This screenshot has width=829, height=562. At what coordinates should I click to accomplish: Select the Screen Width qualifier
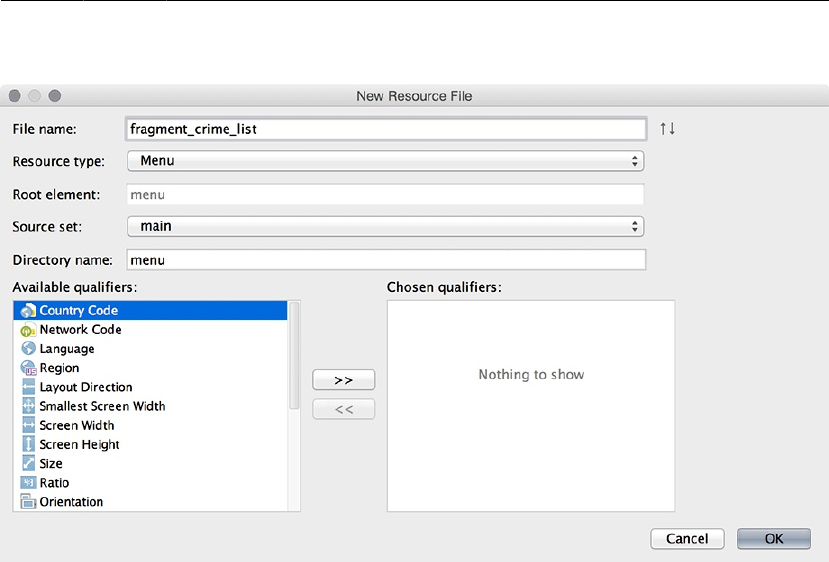pyautogui.click(x=150, y=425)
